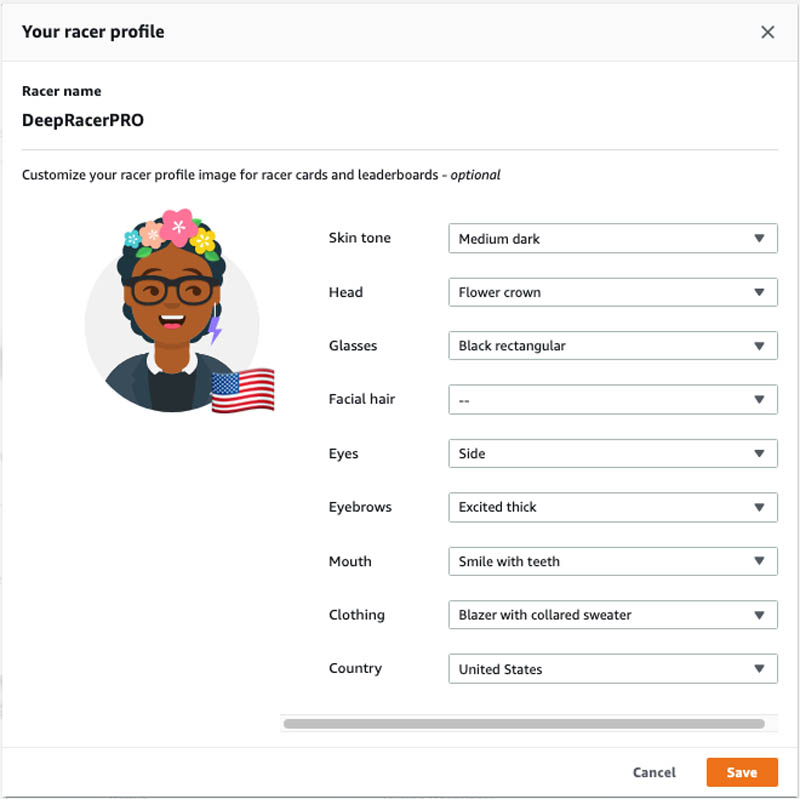Click the US flag icon on avatar
Image resolution: width=800 pixels, height=799 pixels.
point(243,390)
